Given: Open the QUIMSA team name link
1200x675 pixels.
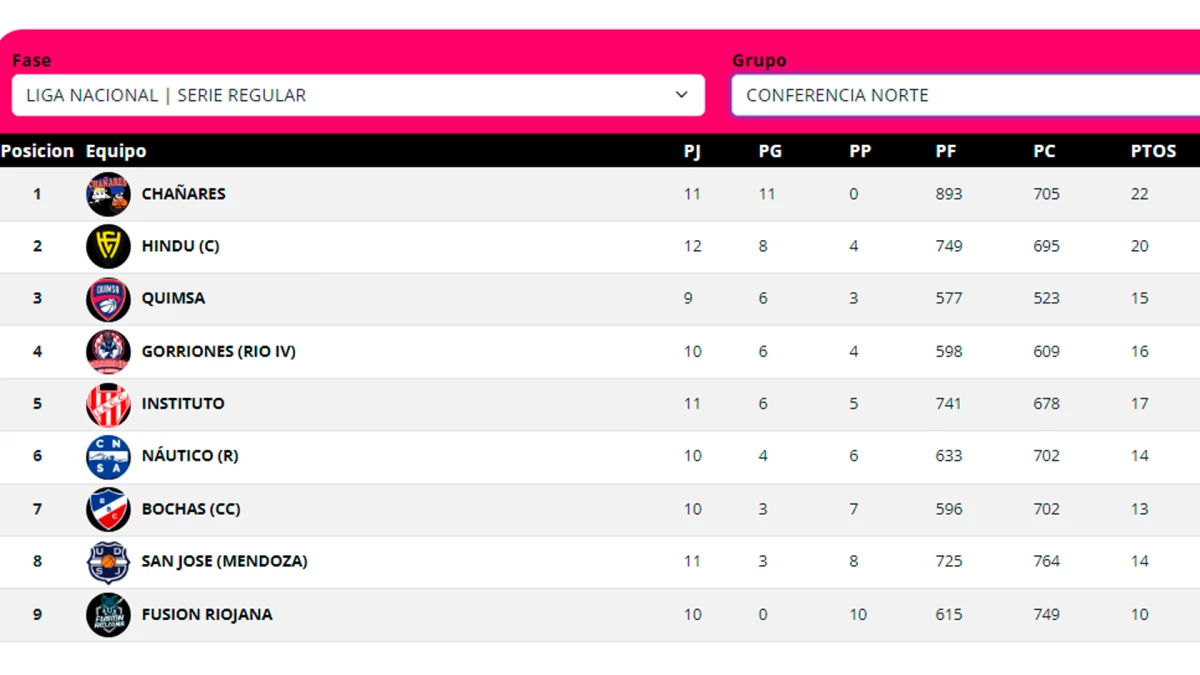Looking at the screenshot, I should 173,299.
